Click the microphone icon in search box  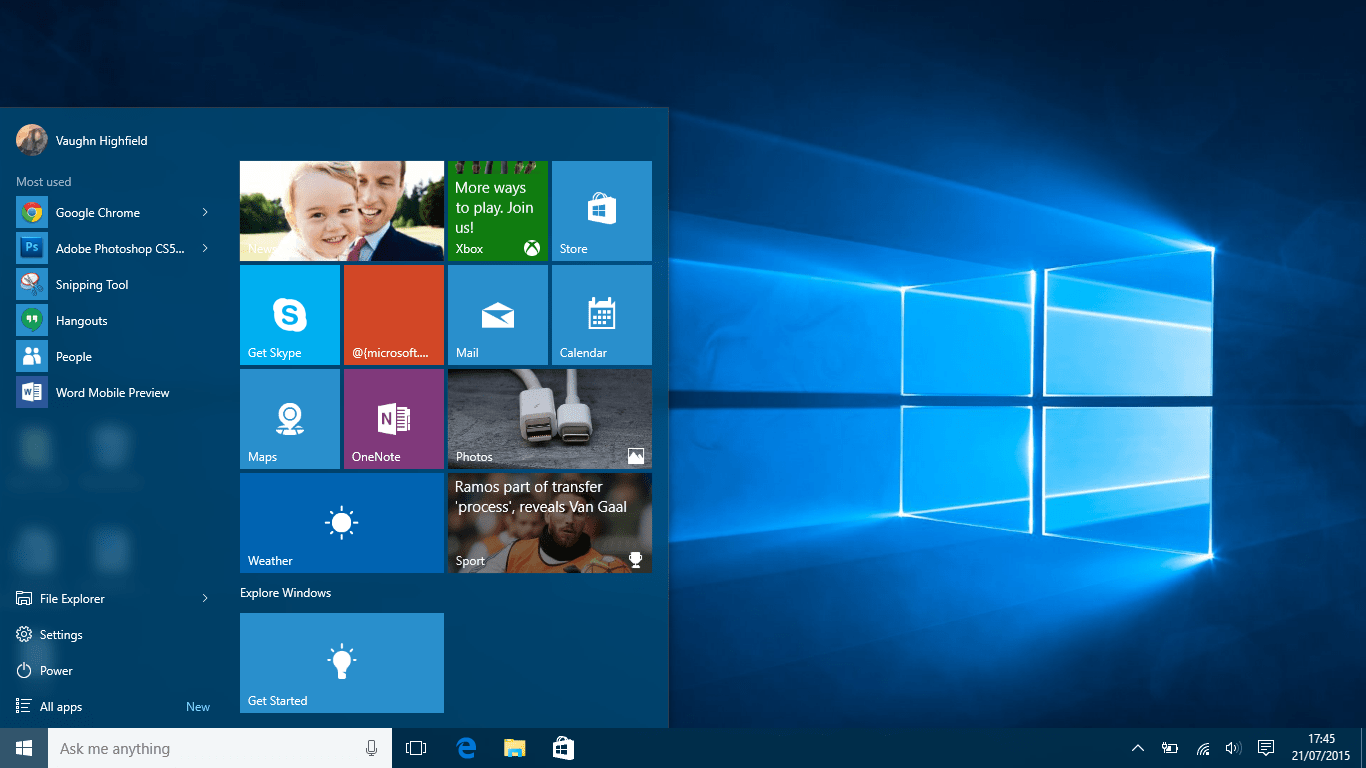pos(371,748)
